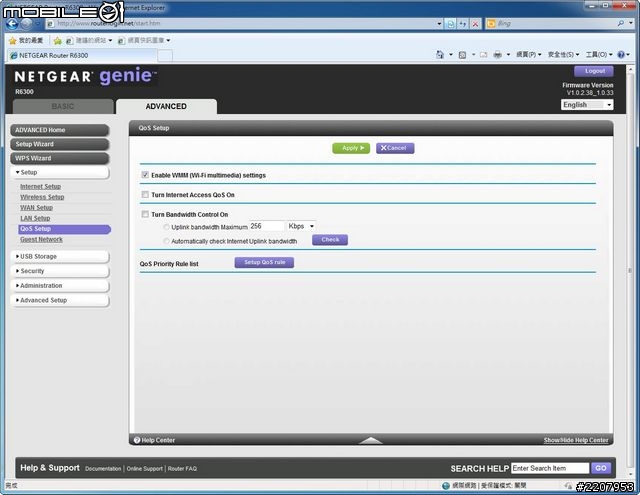This screenshot has width=640, height=495.
Task: Click the Check bandwidth button
Action: click(x=330, y=240)
